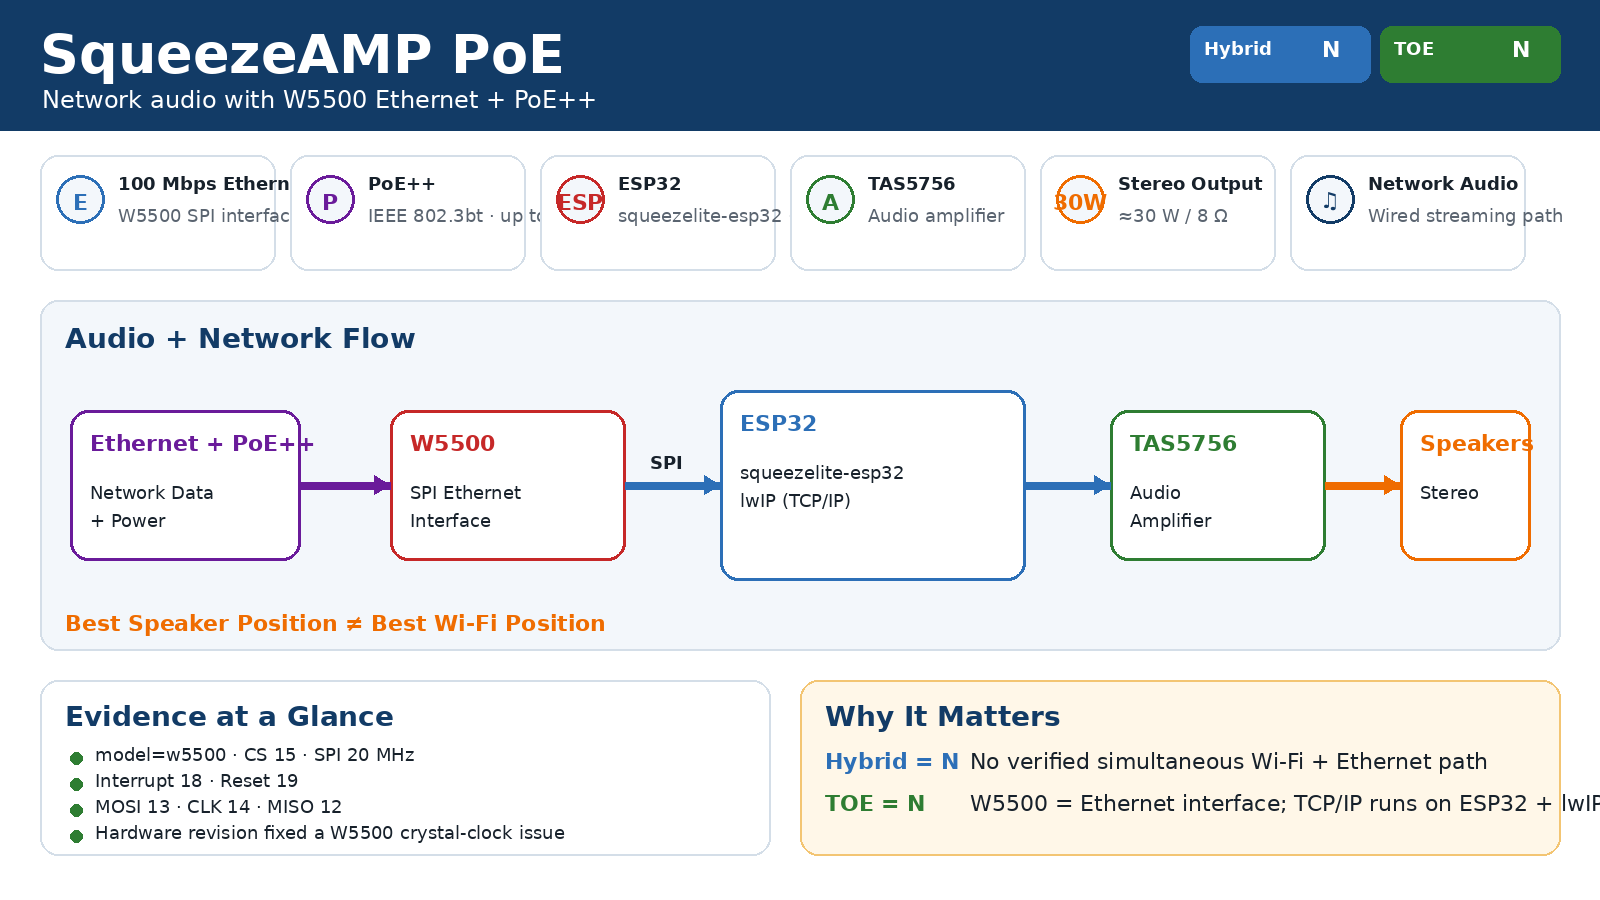Click the blue 'Hybrid = N' label
This screenshot has height=900, width=1600.
(891, 762)
